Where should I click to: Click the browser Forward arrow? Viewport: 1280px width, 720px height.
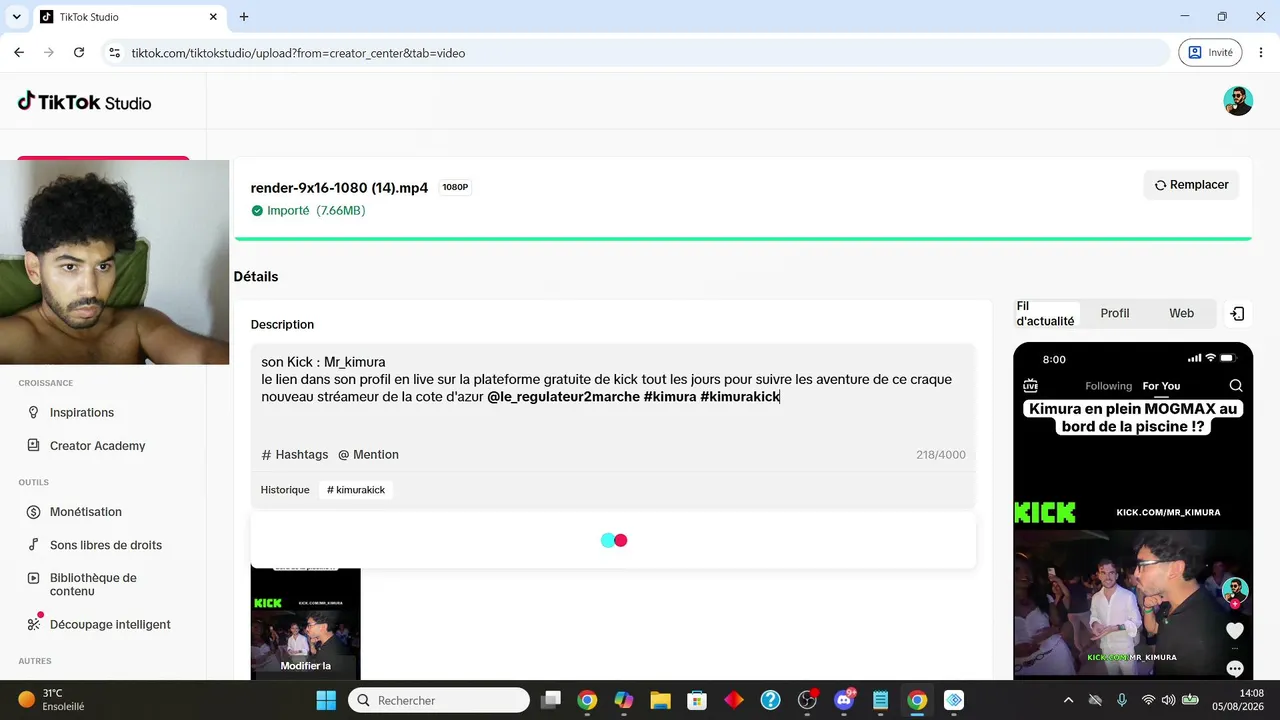pos(48,52)
